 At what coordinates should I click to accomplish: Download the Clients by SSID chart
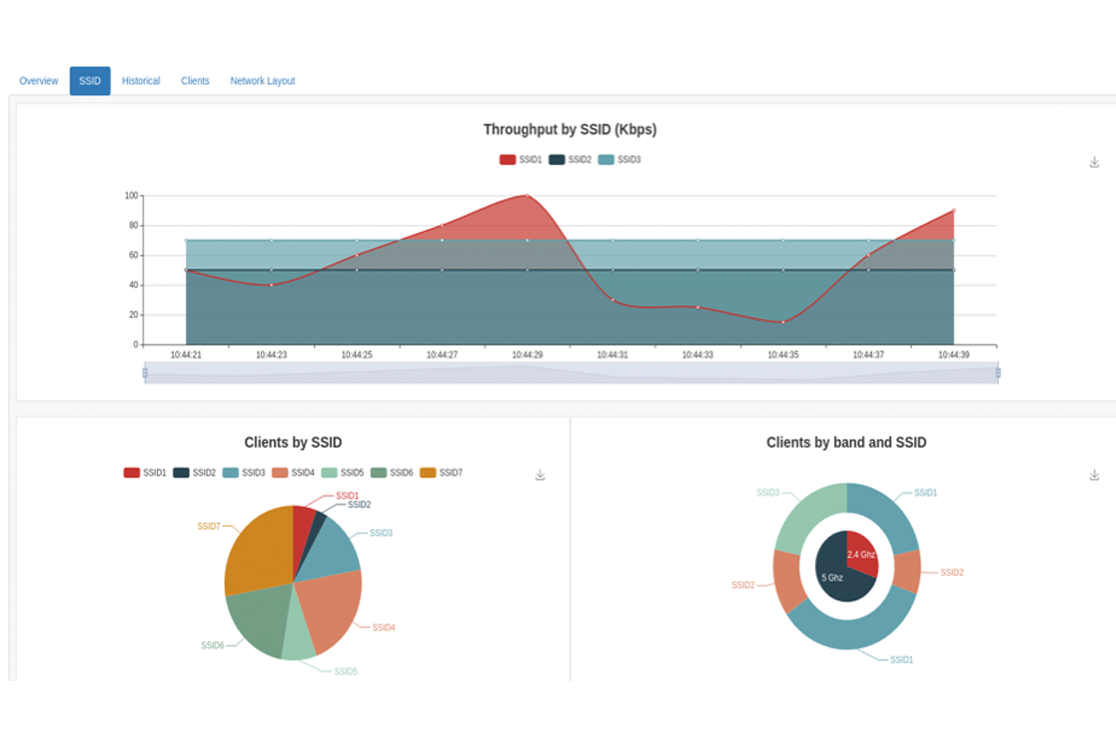pyautogui.click(x=540, y=475)
